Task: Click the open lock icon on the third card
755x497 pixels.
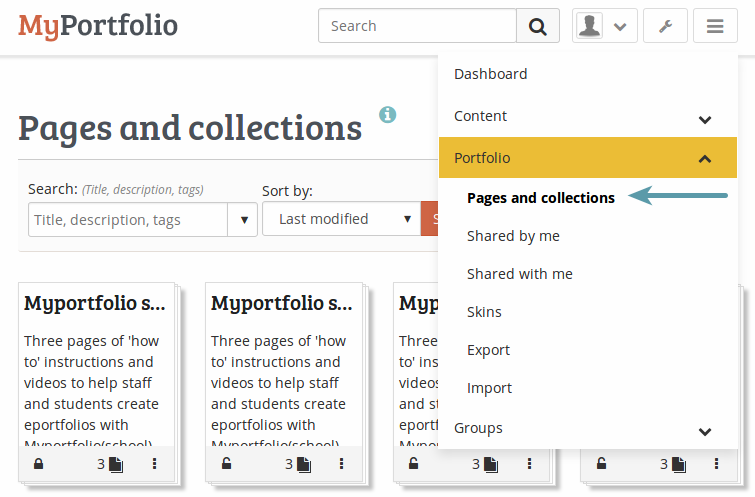Action: [414, 464]
